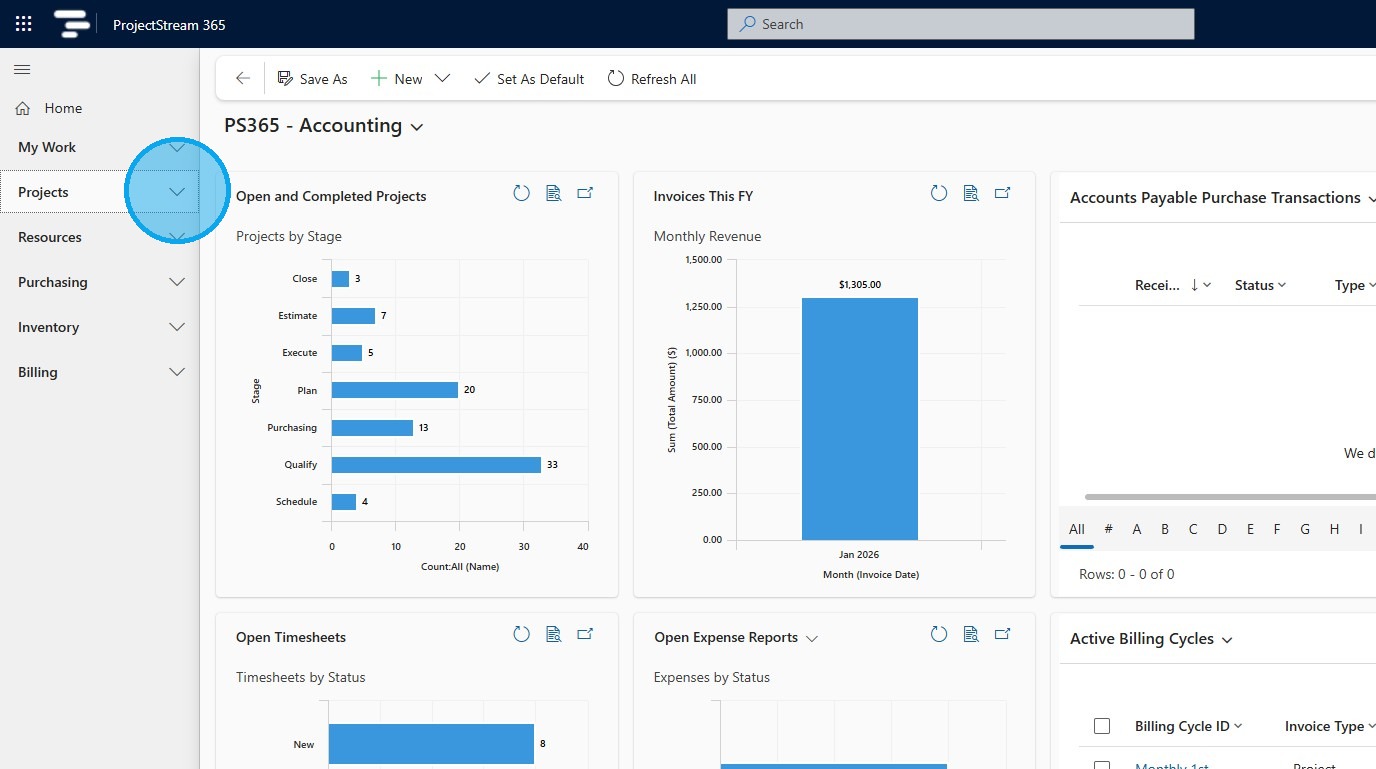Viewport: 1376px width, 769px height.
Task: Collapse the sidebar with hamburger icon
Action: point(22,69)
